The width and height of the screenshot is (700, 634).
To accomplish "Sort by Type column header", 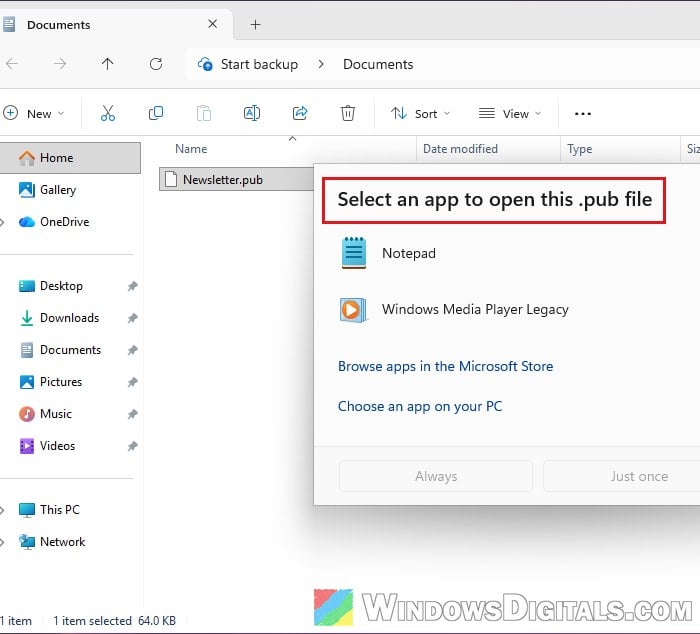I will tap(579, 149).
